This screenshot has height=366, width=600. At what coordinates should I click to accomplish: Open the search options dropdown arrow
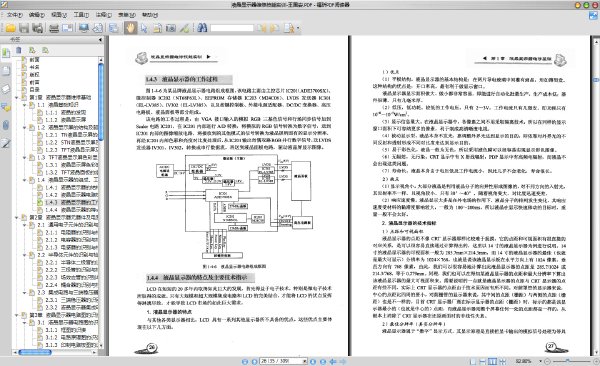(x=298, y=28)
